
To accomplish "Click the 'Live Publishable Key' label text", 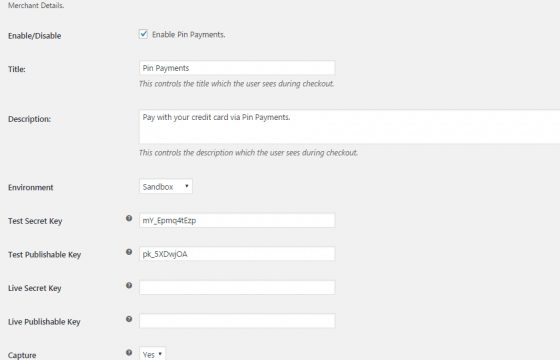I will coord(44,322).
